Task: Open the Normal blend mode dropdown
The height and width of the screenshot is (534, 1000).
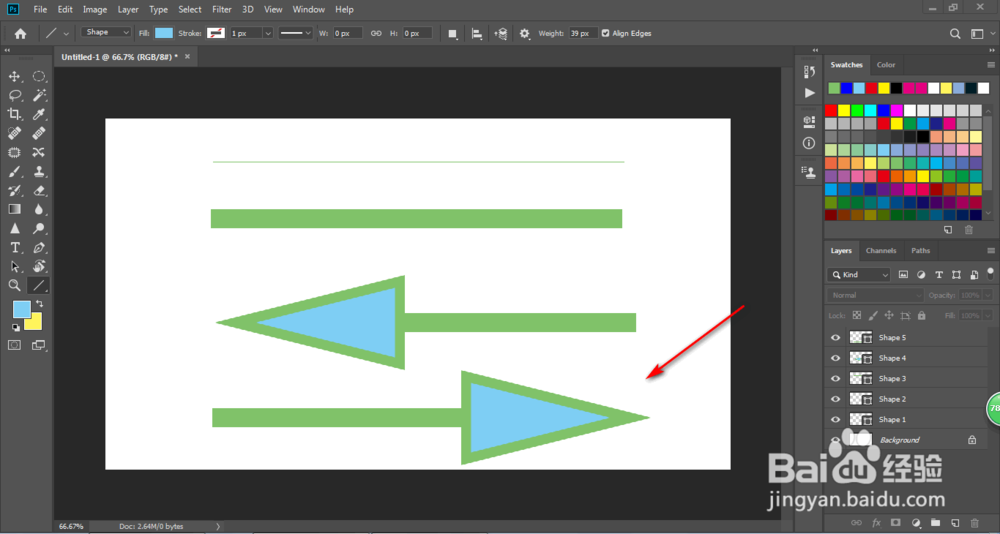Action: coord(875,295)
